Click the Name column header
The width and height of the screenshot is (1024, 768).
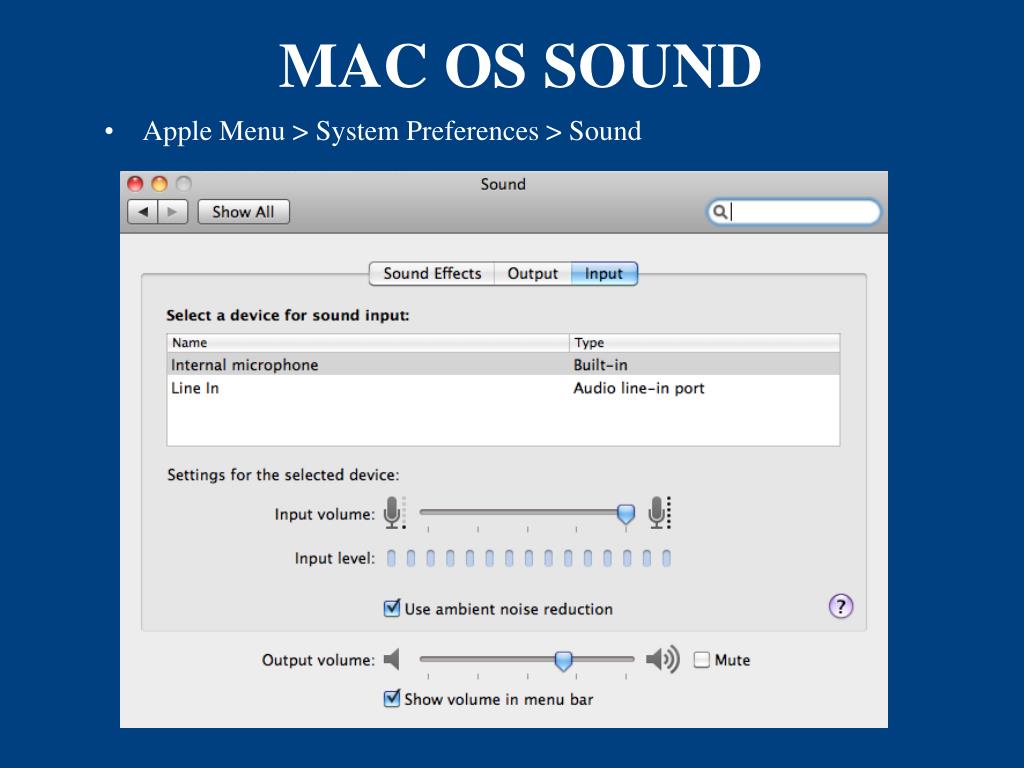368,343
